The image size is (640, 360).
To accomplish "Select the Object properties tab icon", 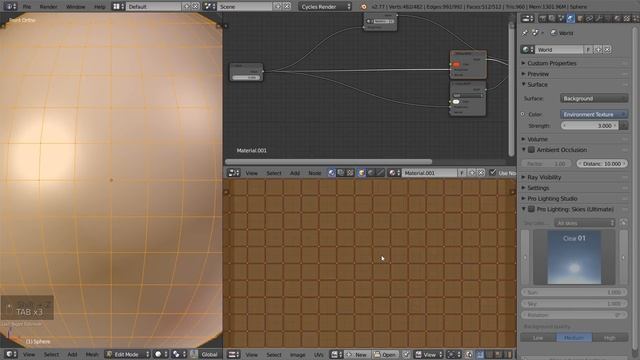I will [580, 18].
